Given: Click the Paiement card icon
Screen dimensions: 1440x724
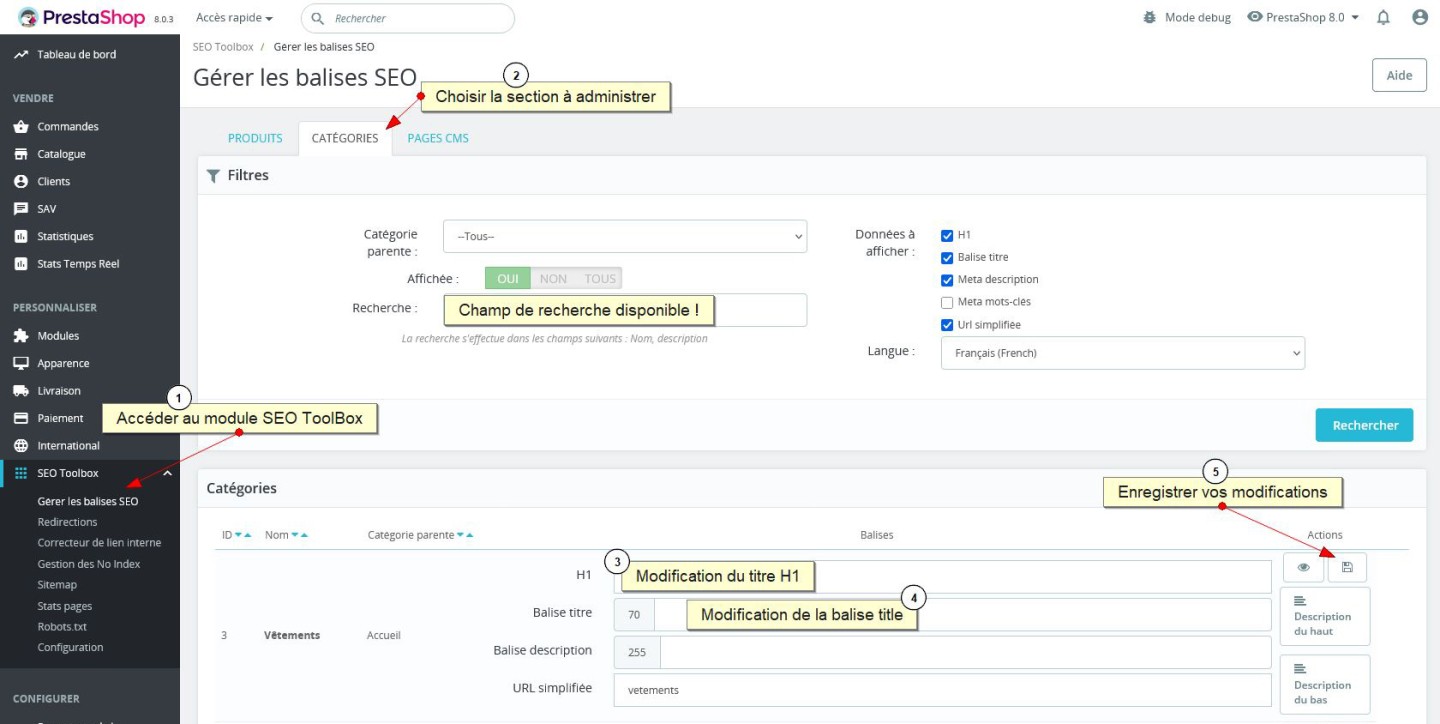Looking at the screenshot, I should [21, 418].
